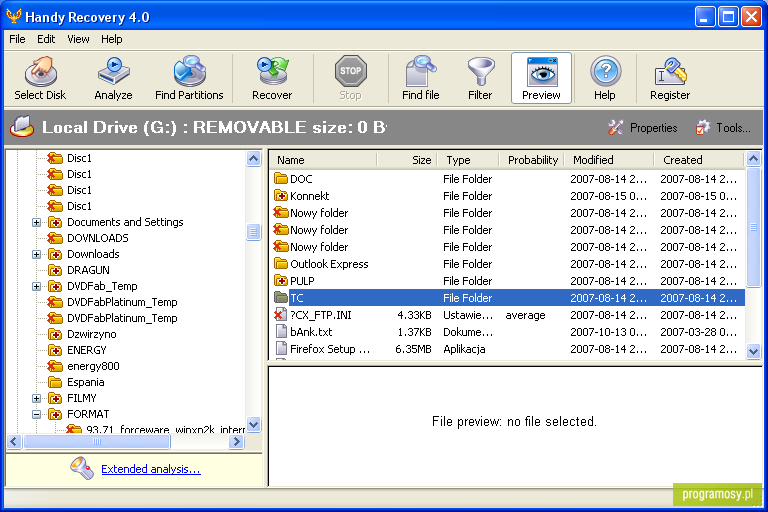The width and height of the screenshot is (768, 512).
Task: Select the Konnekt folder icon
Action: pyautogui.click(x=281, y=196)
